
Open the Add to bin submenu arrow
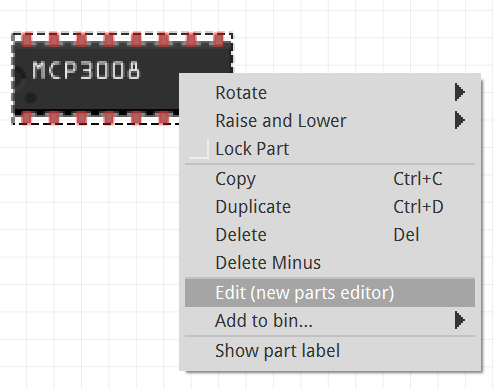click(x=460, y=321)
